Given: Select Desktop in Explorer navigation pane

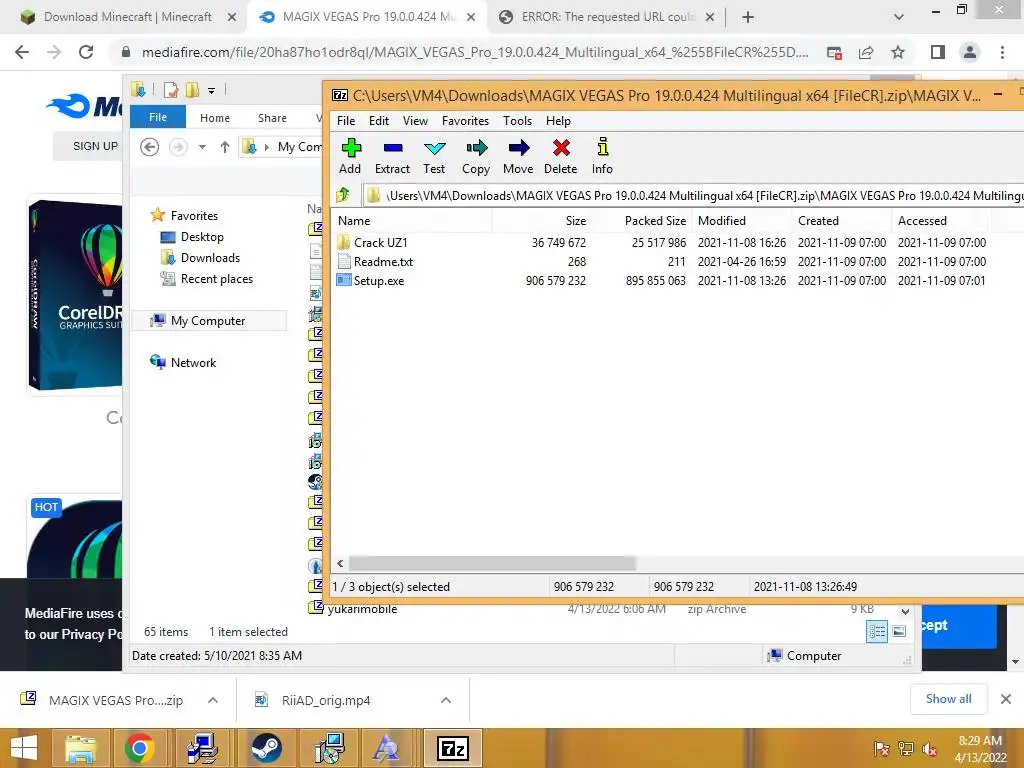Looking at the screenshot, I should 202,236.
